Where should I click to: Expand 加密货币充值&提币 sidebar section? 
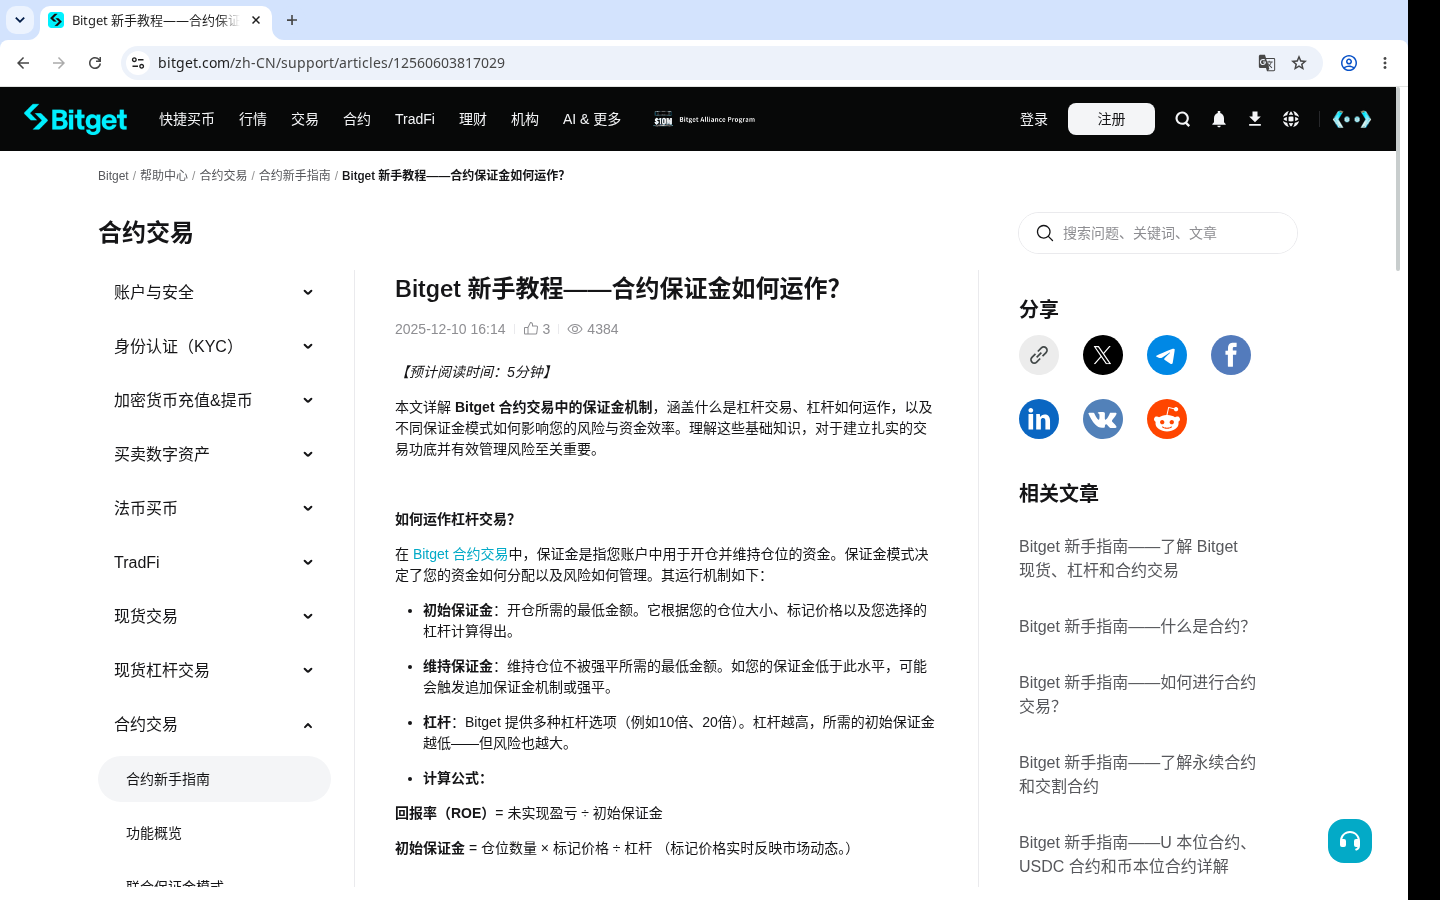[x=214, y=400]
